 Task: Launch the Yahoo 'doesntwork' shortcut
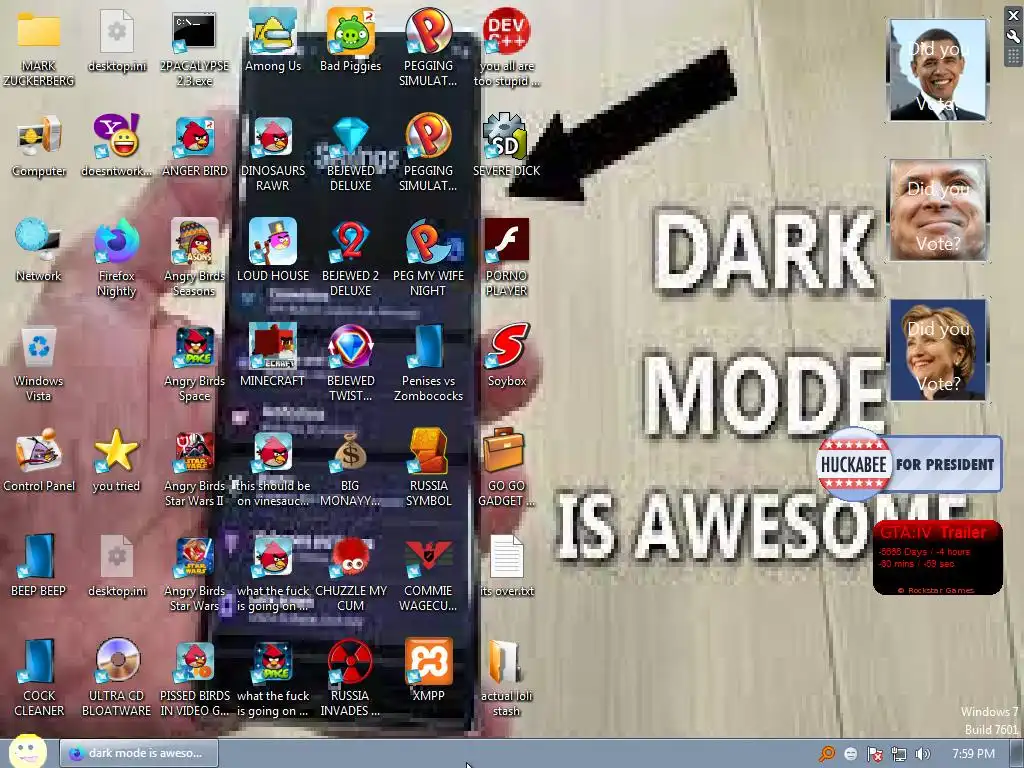(x=116, y=146)
